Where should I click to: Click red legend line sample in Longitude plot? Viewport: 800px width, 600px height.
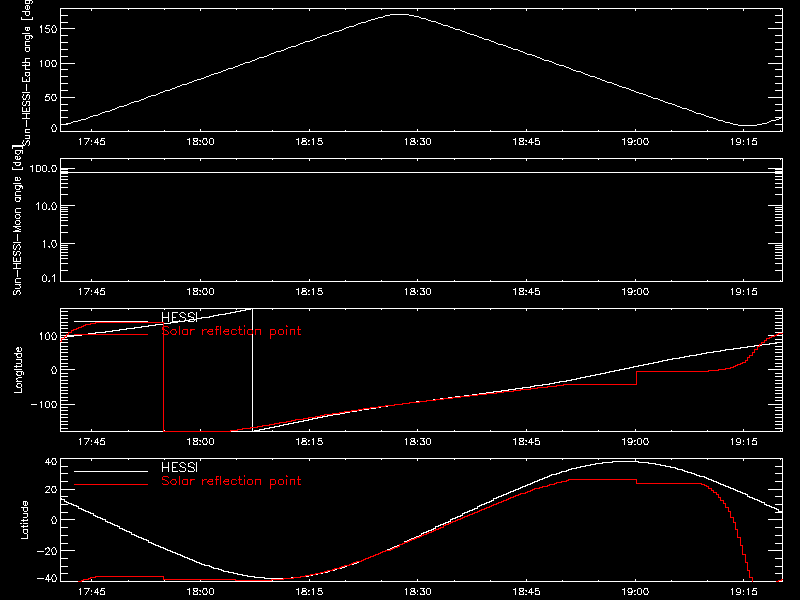(111, 335)
